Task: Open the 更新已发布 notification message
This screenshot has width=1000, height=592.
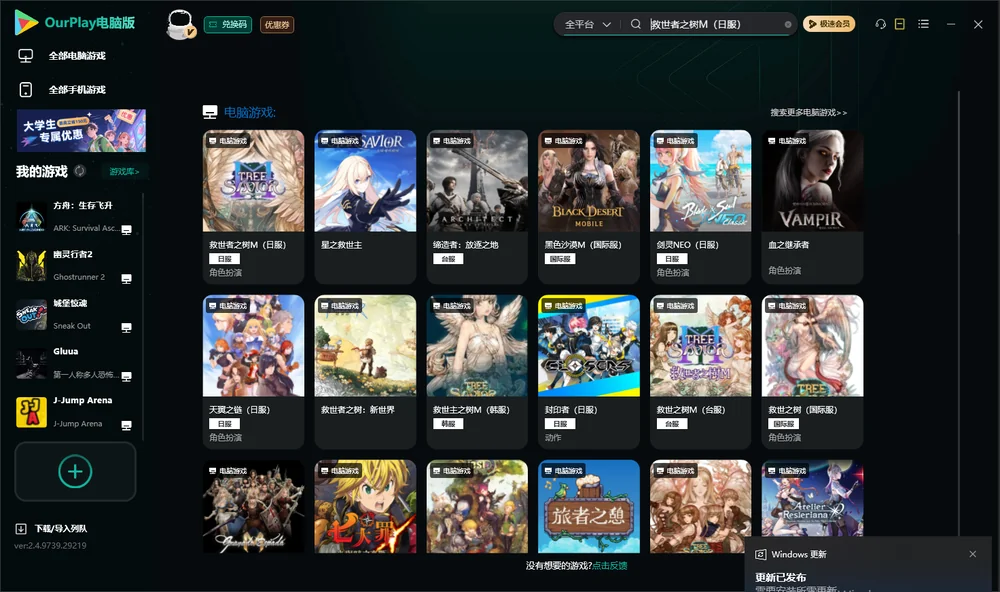Action: pyautogui.click(x=781, y=577)
